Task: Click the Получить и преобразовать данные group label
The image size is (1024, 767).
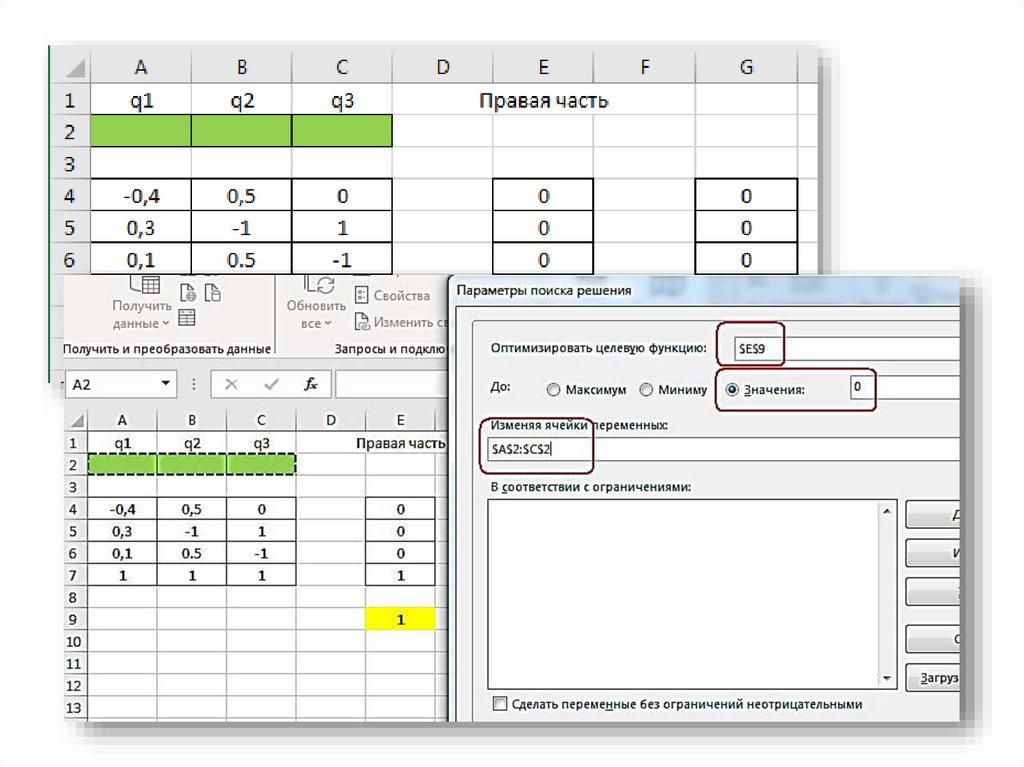Action: click(167, 349)
